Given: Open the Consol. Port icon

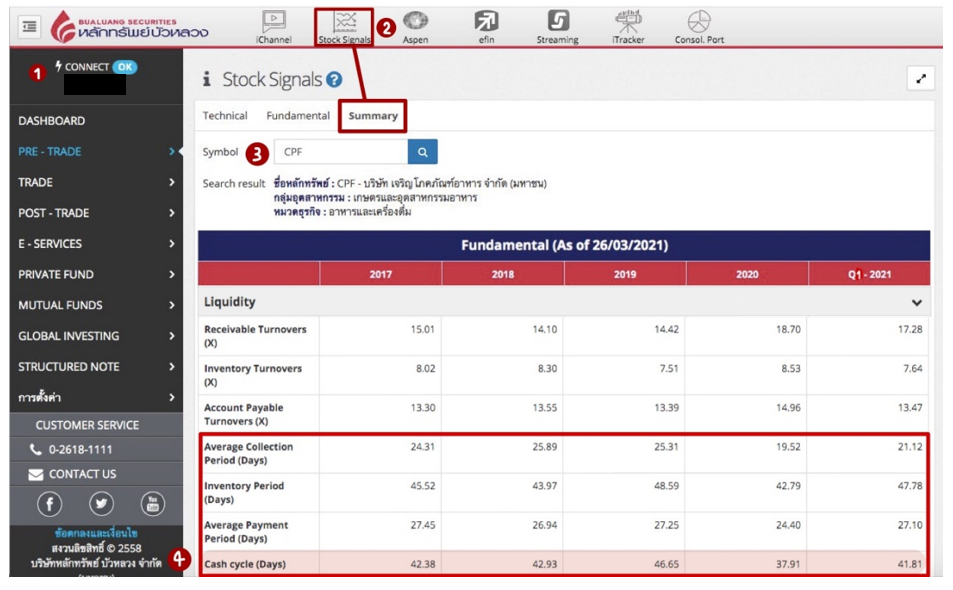Looking at the screenshot, I should click(699, 26).
